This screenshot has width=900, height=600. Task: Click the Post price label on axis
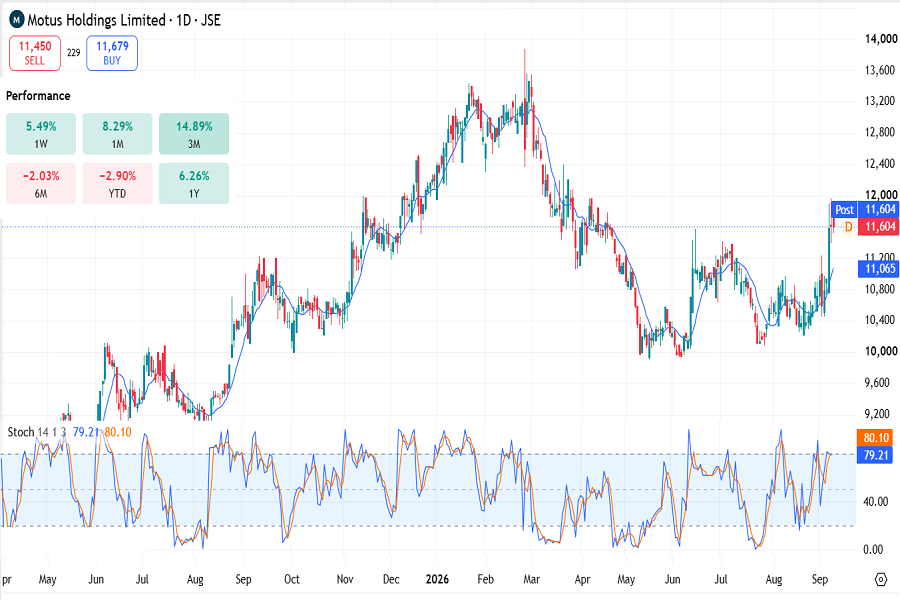844,210
